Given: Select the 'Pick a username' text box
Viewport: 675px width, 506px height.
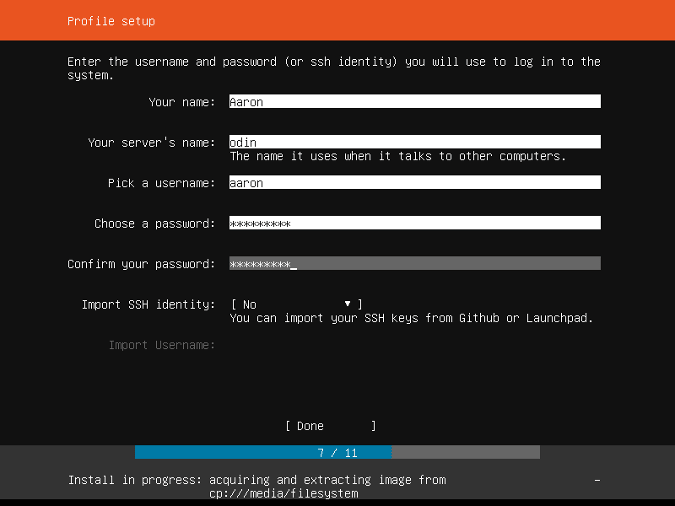Looking at the screenshot, I should pyautogui.click(x=414, y=183).
